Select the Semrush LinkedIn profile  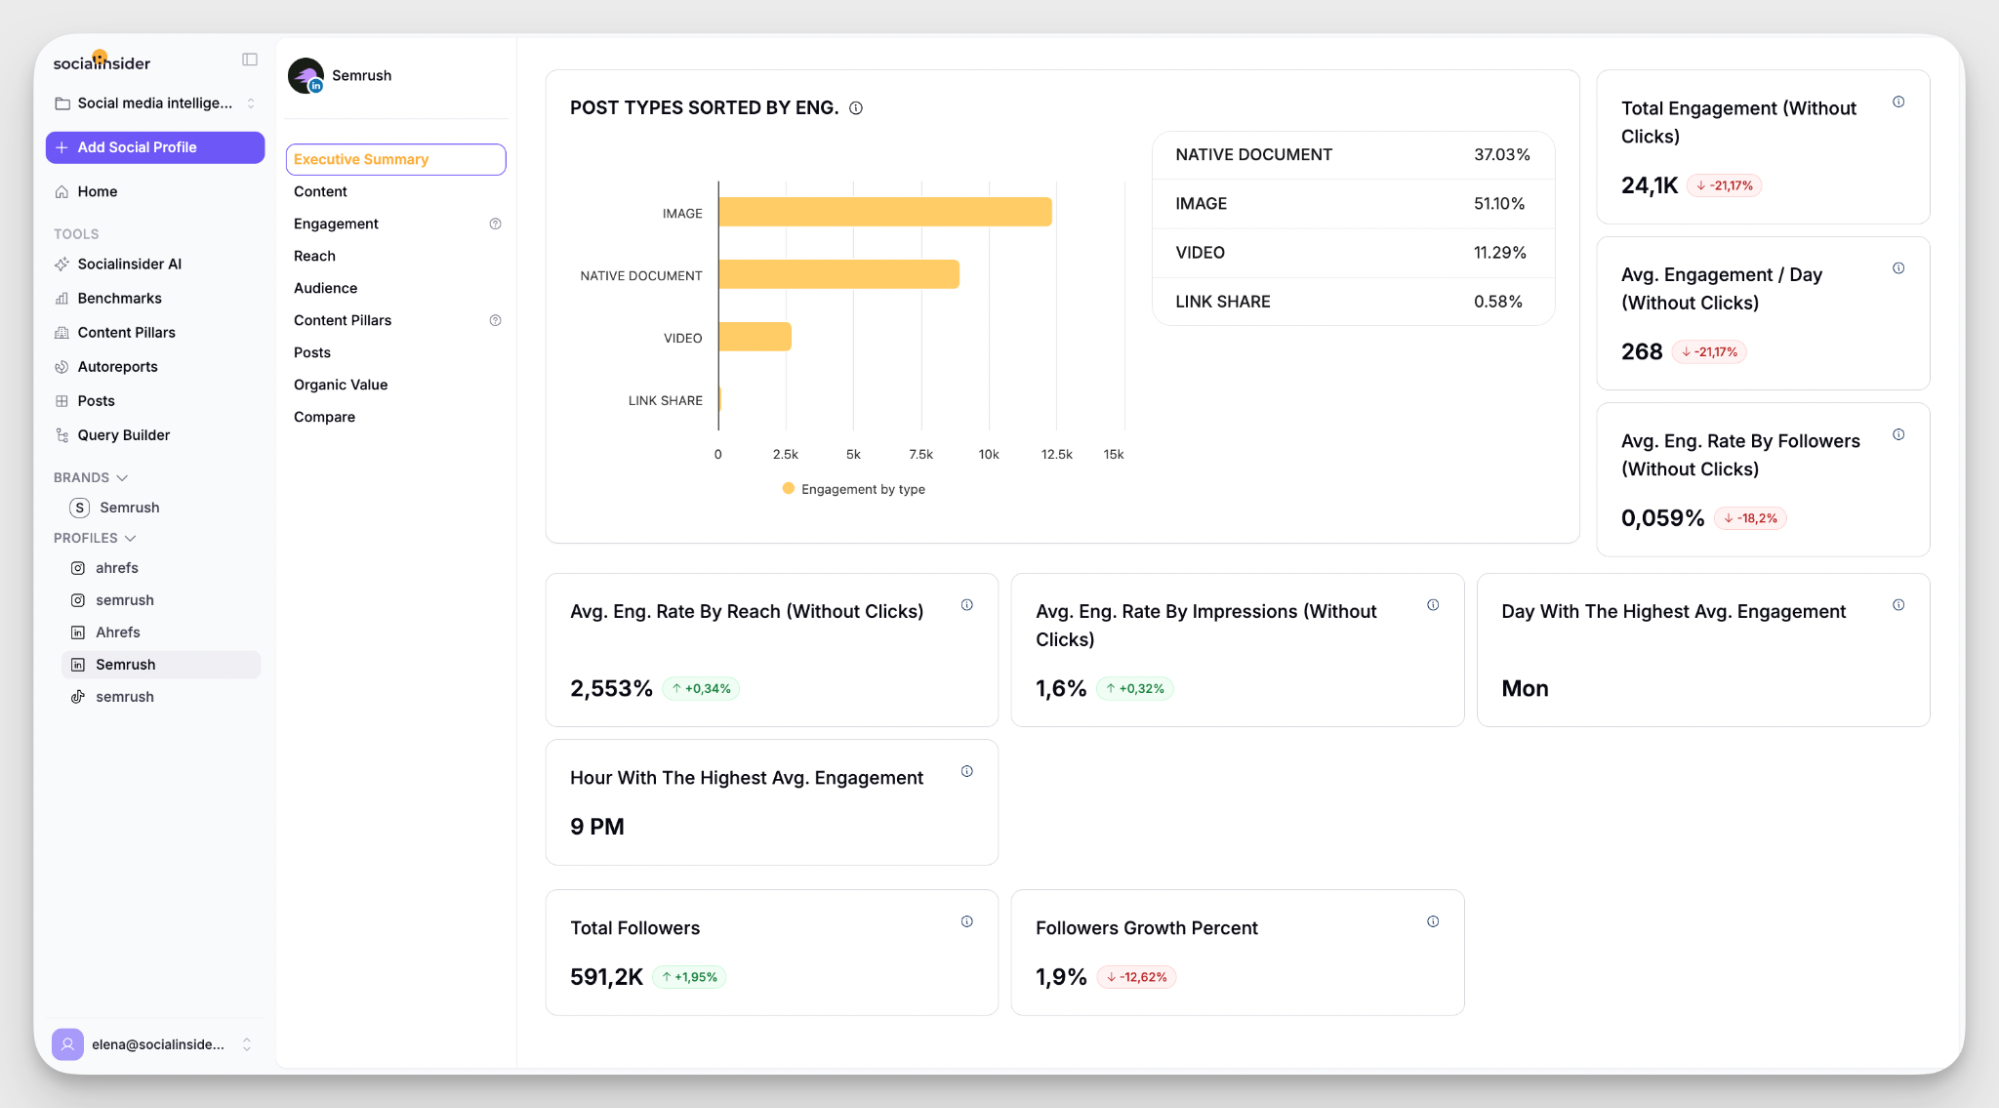point(160,664)
